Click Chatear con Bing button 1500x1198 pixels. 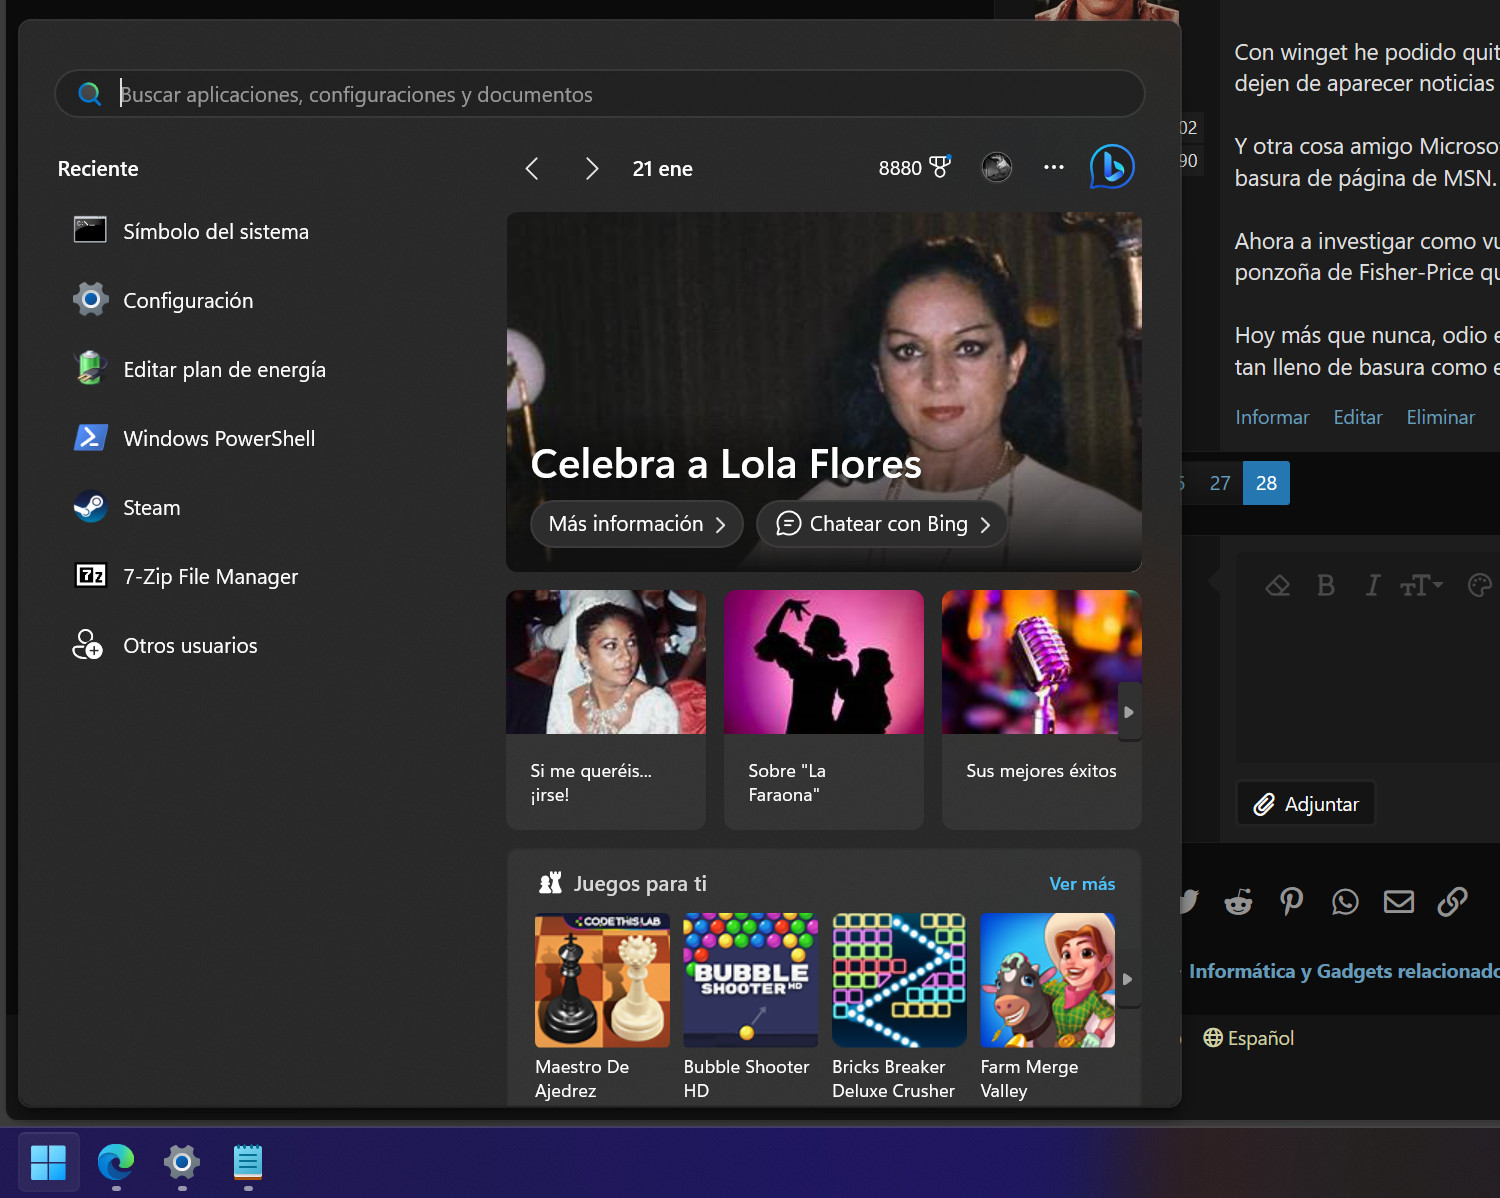tap(881, 524)
